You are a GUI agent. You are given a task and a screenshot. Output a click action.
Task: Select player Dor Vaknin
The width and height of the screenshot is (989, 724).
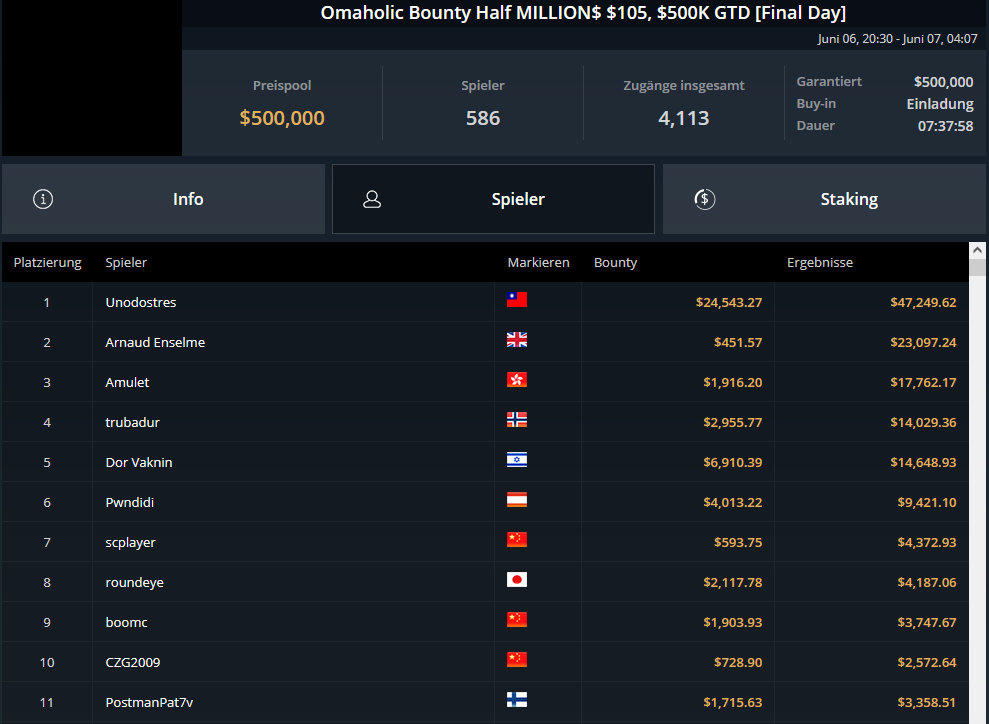click(139, 462)
